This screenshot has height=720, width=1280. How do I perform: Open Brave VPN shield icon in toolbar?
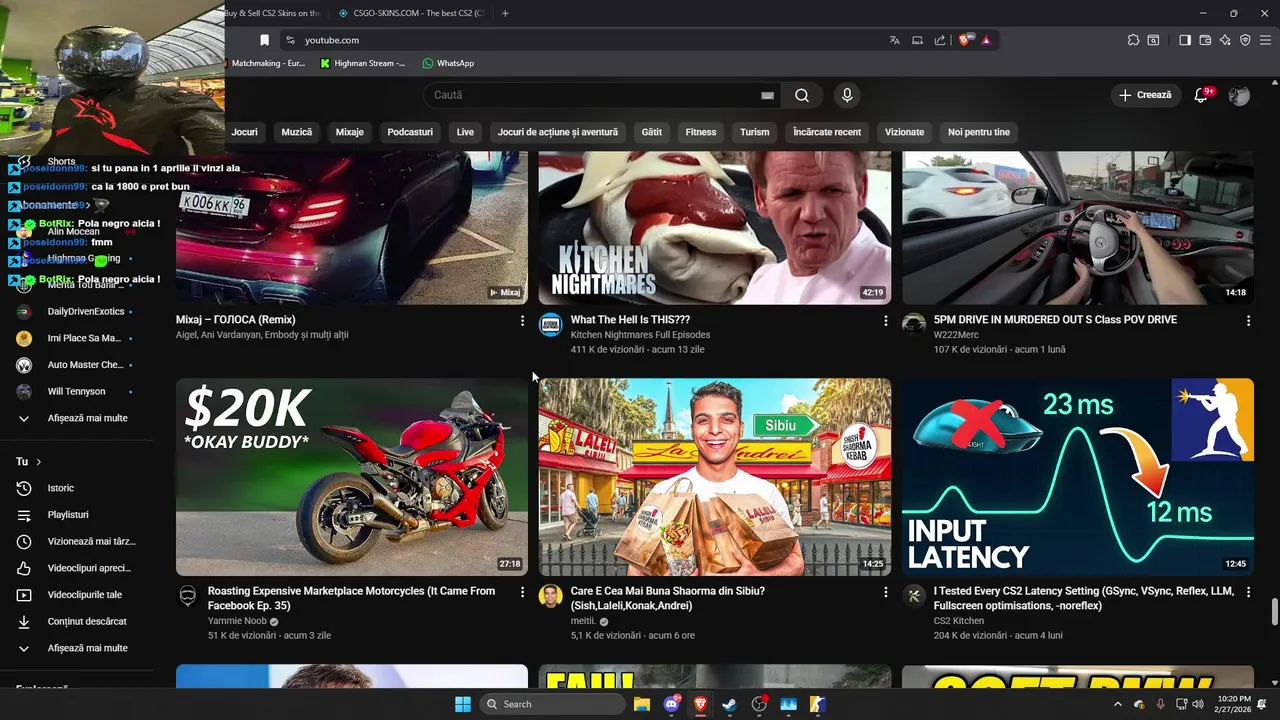pyautogui.click(x=1245, y=40)
